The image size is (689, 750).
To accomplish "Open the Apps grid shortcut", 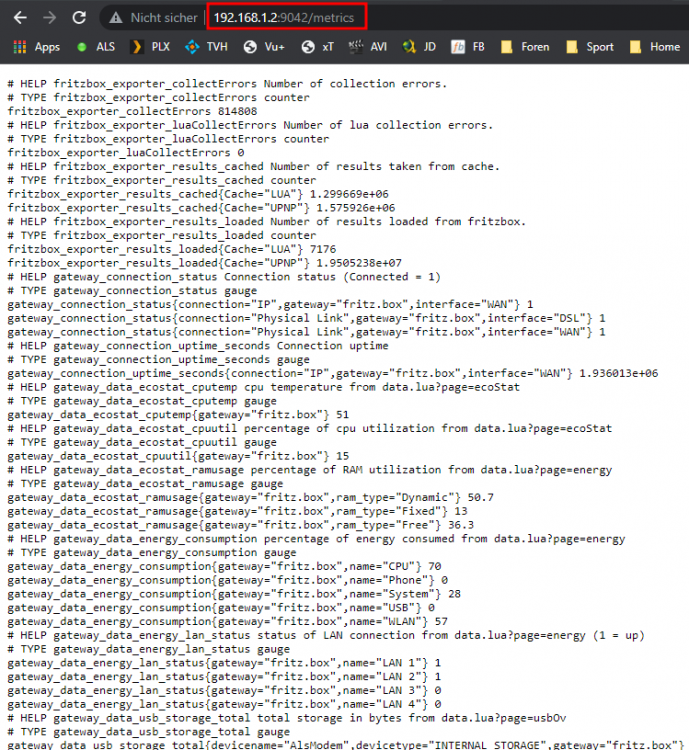I will click(36, 47).
